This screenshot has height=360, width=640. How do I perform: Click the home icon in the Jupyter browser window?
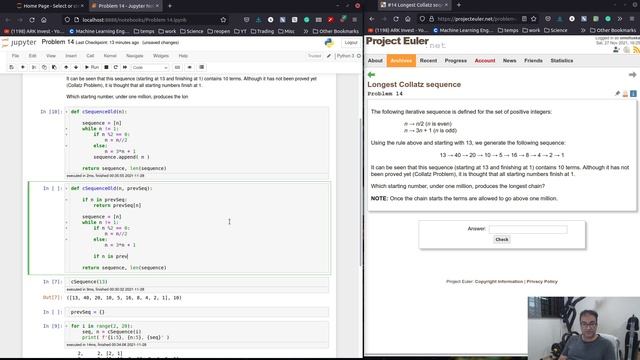pyautogui.click(x=44, y=20)
